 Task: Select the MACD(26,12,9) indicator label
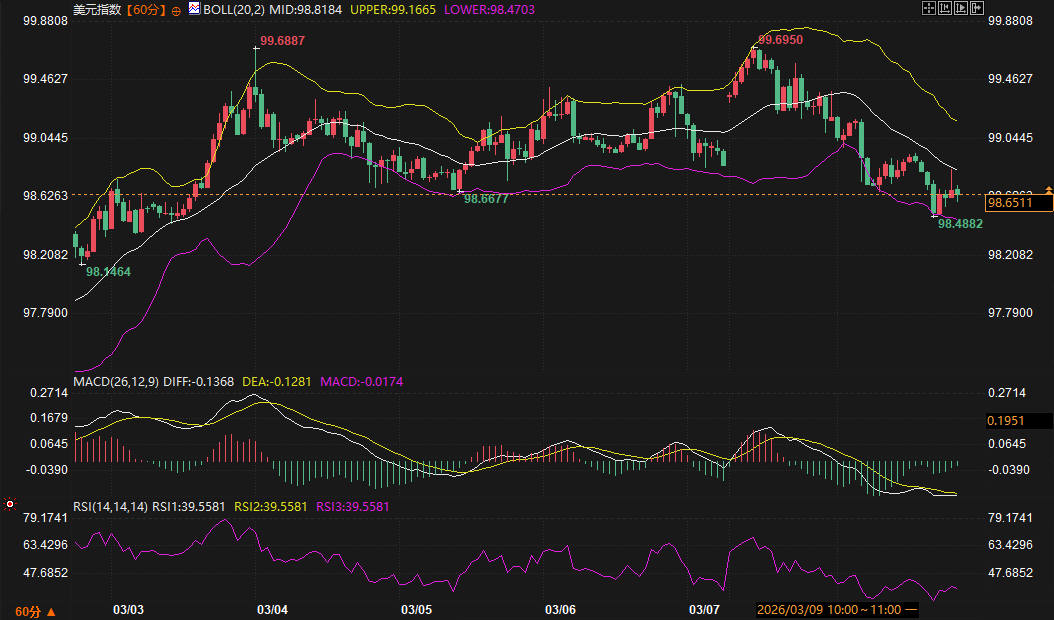116,381
